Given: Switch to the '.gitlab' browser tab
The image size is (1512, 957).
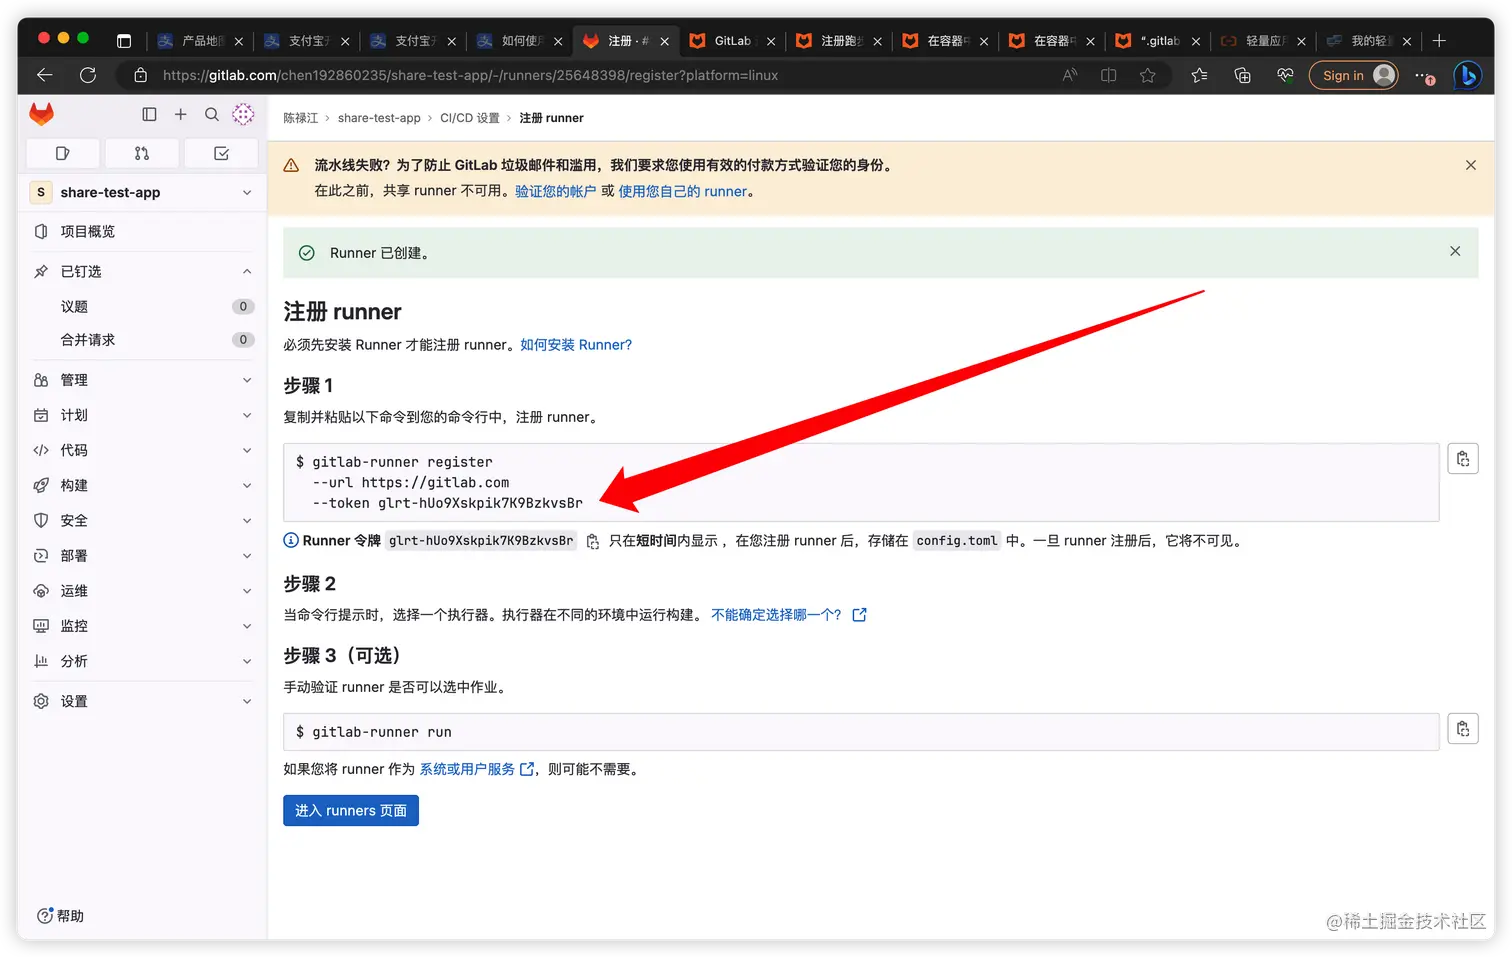Looking at the screenshot, I should [x=1158, y=41].
